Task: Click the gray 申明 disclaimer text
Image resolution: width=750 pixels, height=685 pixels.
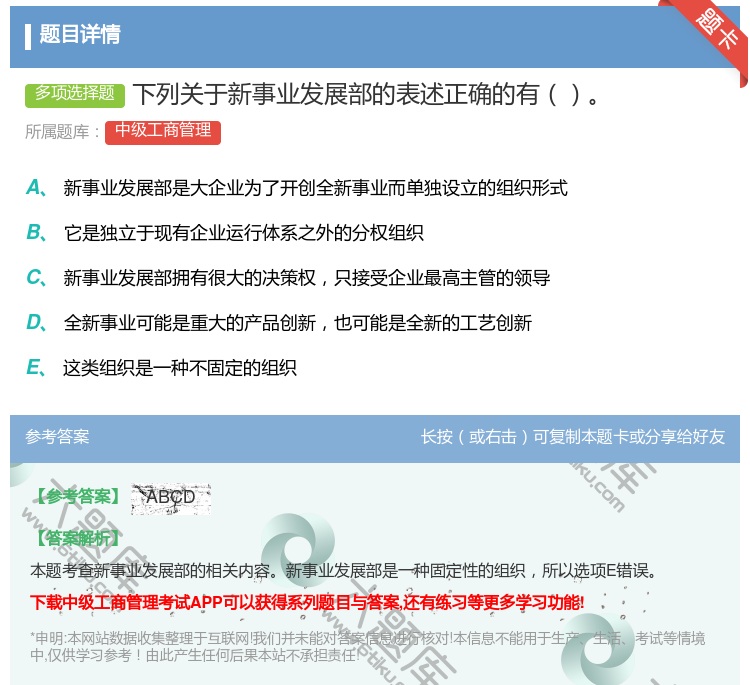Action: pyautogui.click(x=367, y=646)
